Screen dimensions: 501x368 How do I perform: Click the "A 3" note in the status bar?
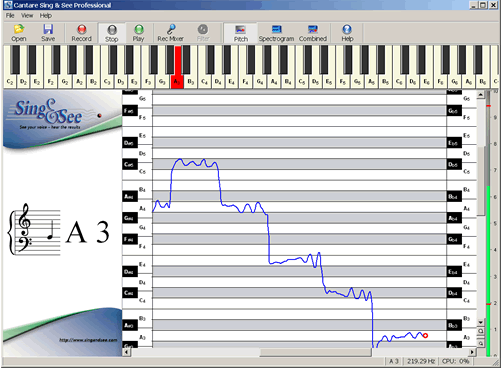[394, 361]
